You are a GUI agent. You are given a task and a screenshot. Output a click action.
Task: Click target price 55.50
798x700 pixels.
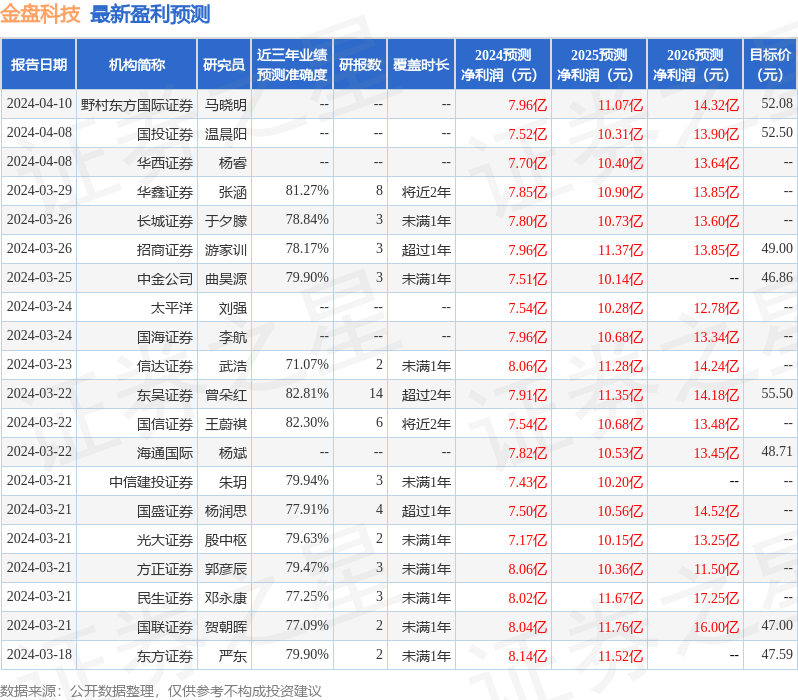[x=777, y=394]
